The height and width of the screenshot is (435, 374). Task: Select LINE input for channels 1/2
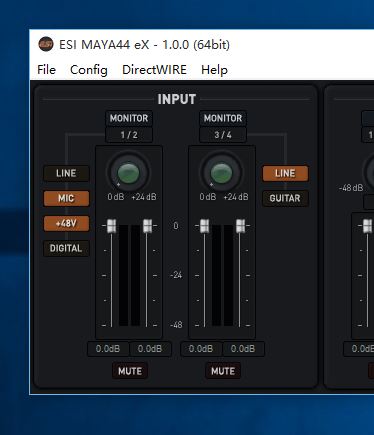pos(66,173)
